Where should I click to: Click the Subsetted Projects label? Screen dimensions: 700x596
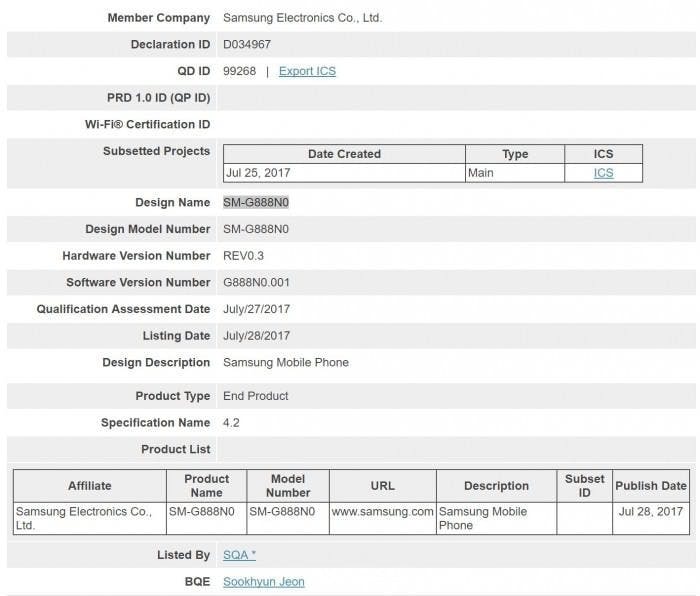pos(156,151)
